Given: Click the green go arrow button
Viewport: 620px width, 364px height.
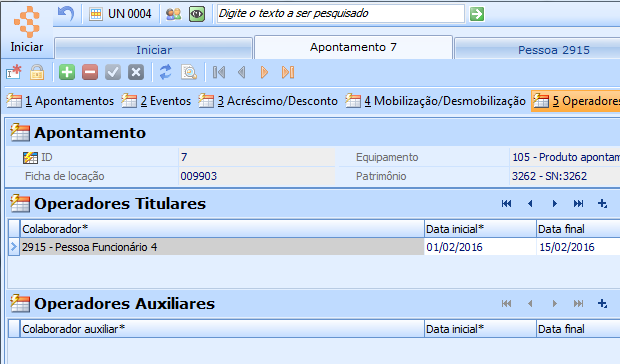Looking at the screenshot, I should point(477,14).
